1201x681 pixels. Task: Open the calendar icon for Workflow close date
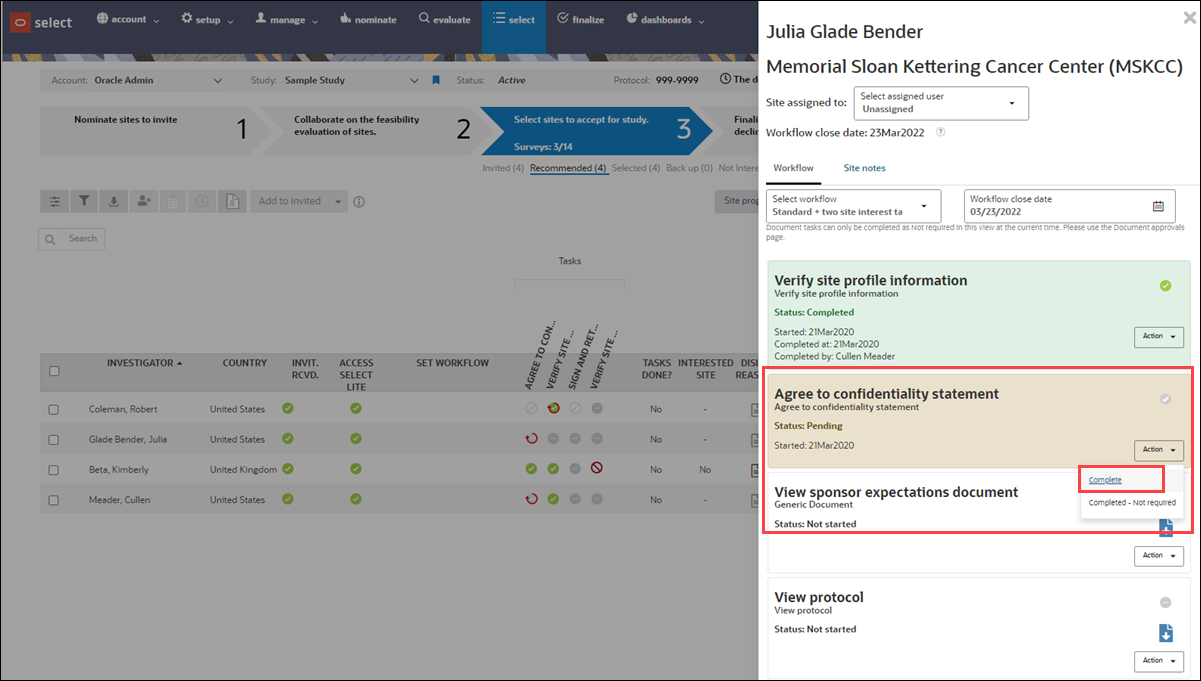[1158, 207]
